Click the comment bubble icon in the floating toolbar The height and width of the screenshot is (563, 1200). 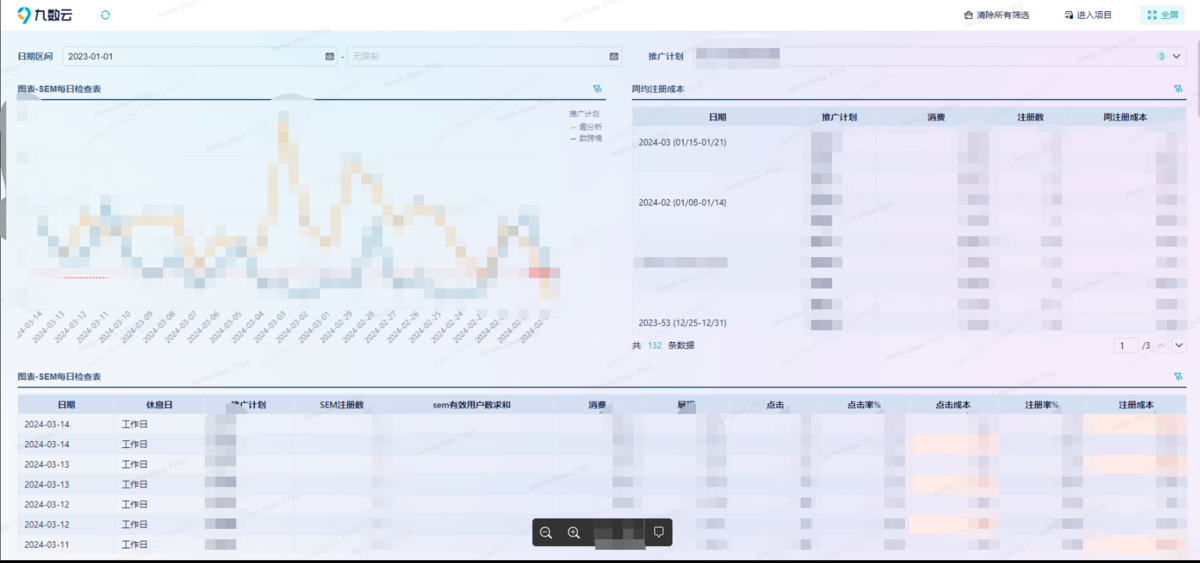point(658,532)
